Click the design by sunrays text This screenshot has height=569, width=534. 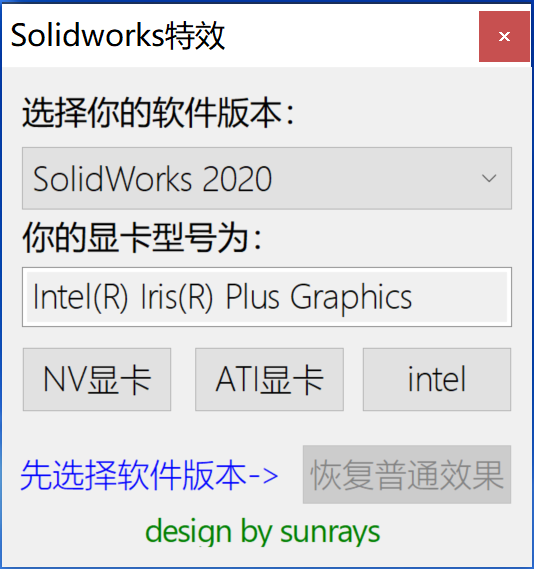tap(263, 532)
